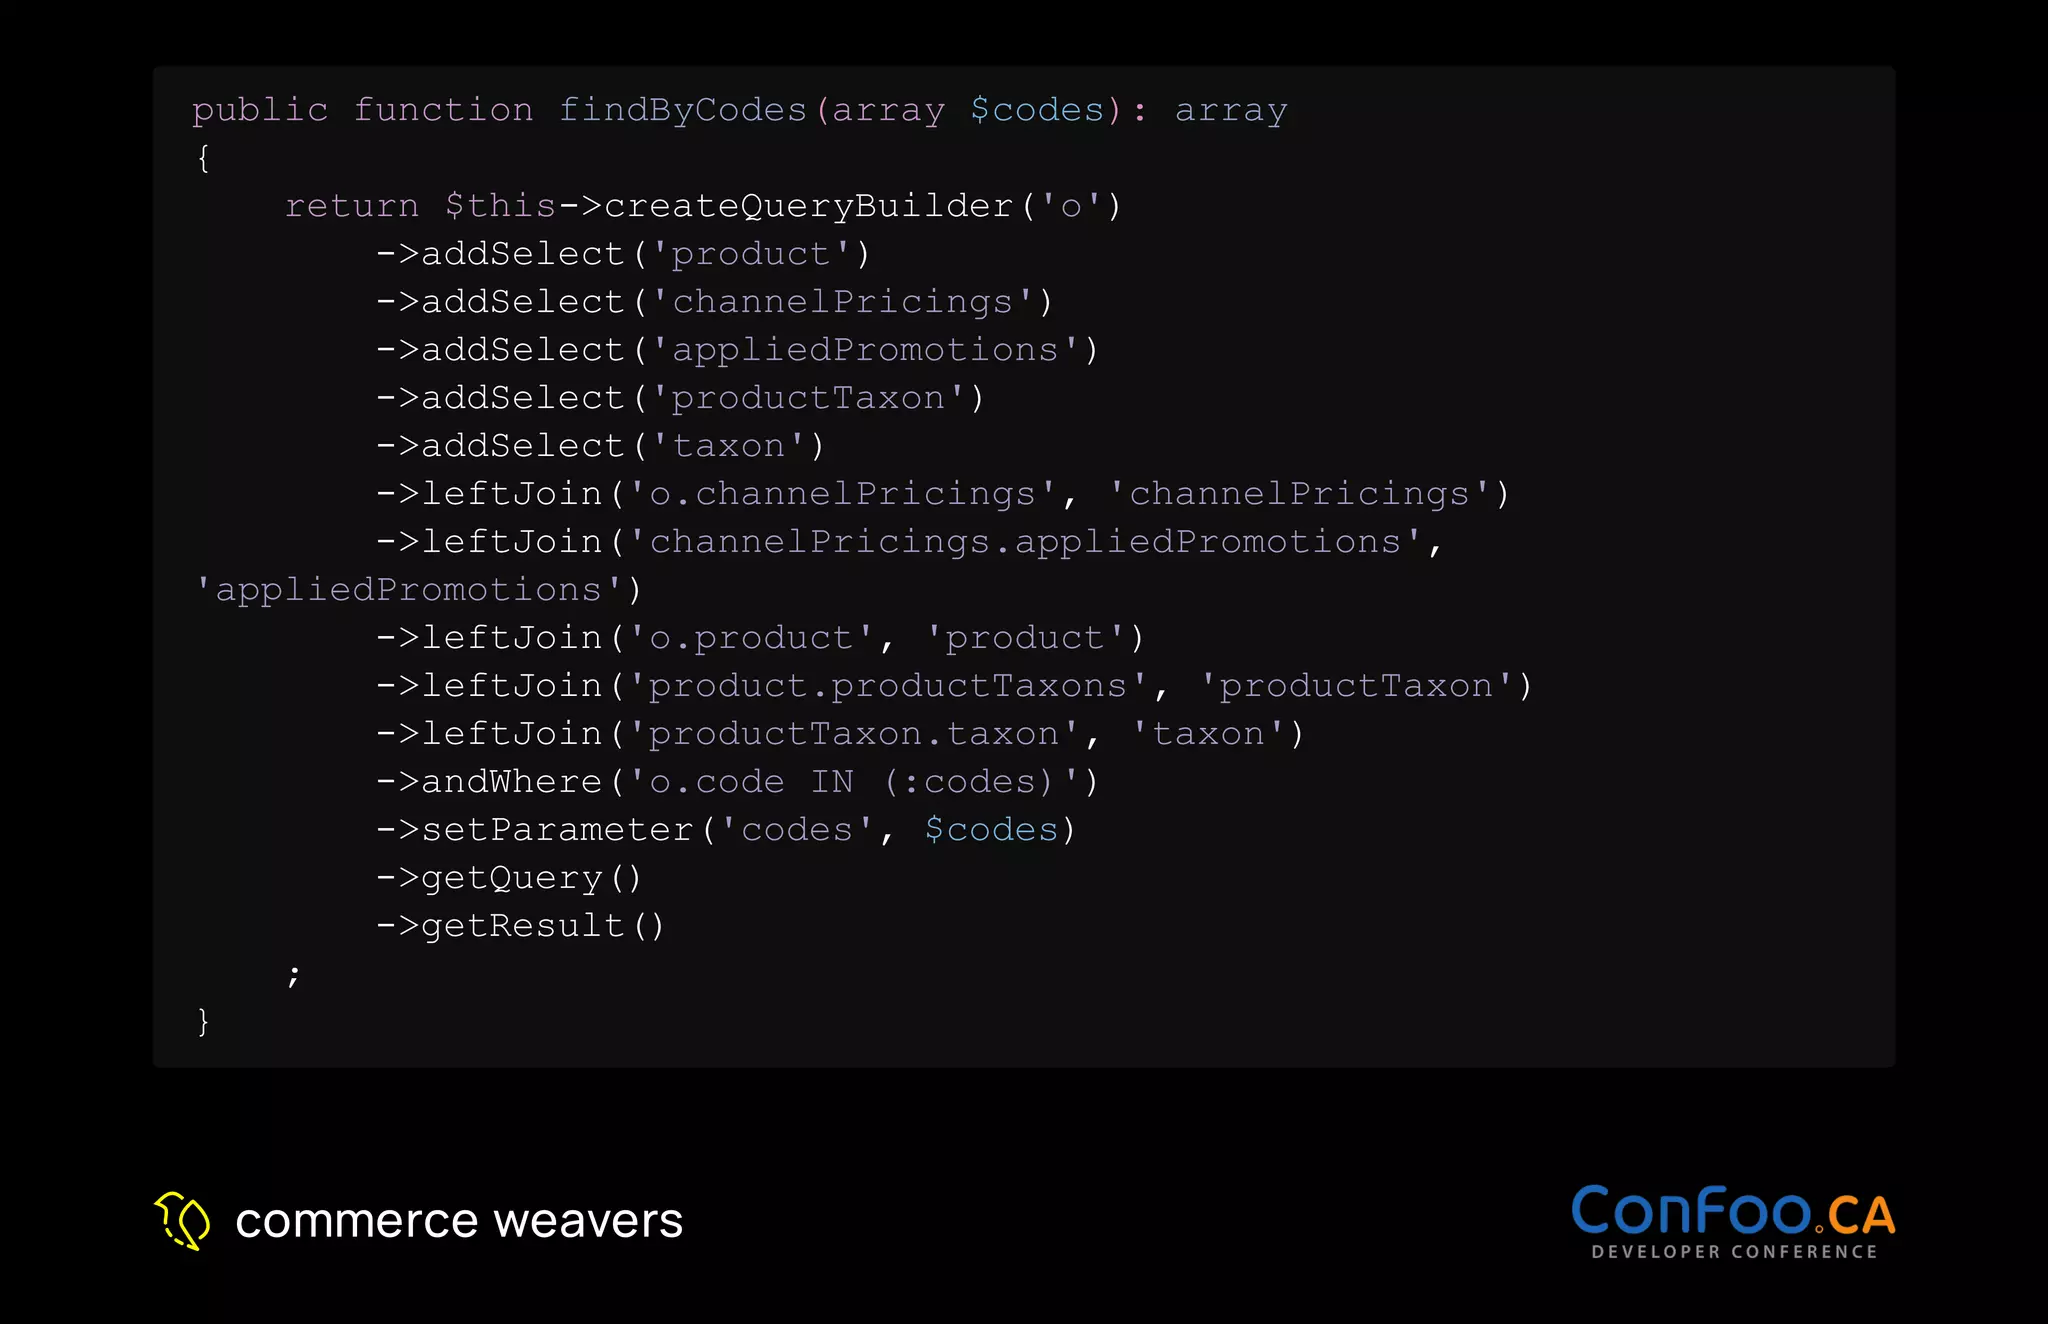Screen dimensions: 2048x1324
Task: Click the '$codes' parameter in function signature
Action: [1038, 109]
